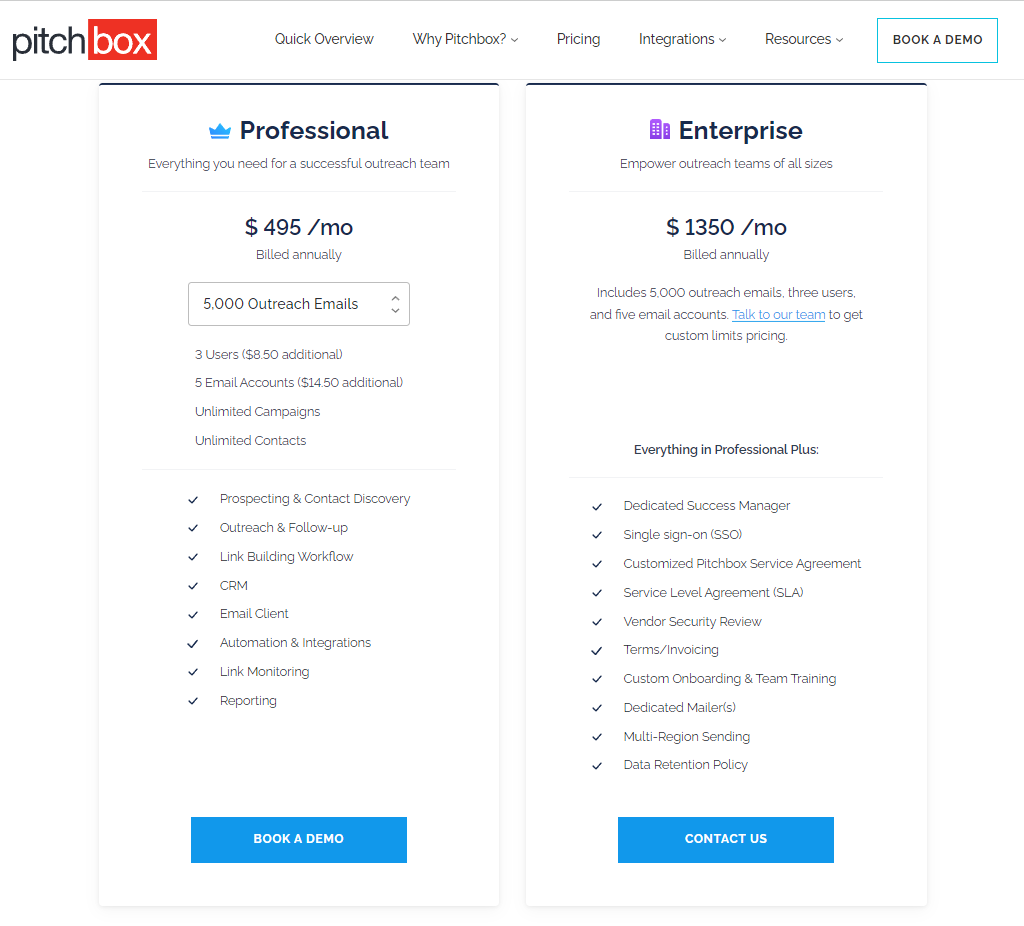This screenshot has height=926, width=1024.
Task: Click checkmark beside Data Retention Policy
Action: pos(597,766)
